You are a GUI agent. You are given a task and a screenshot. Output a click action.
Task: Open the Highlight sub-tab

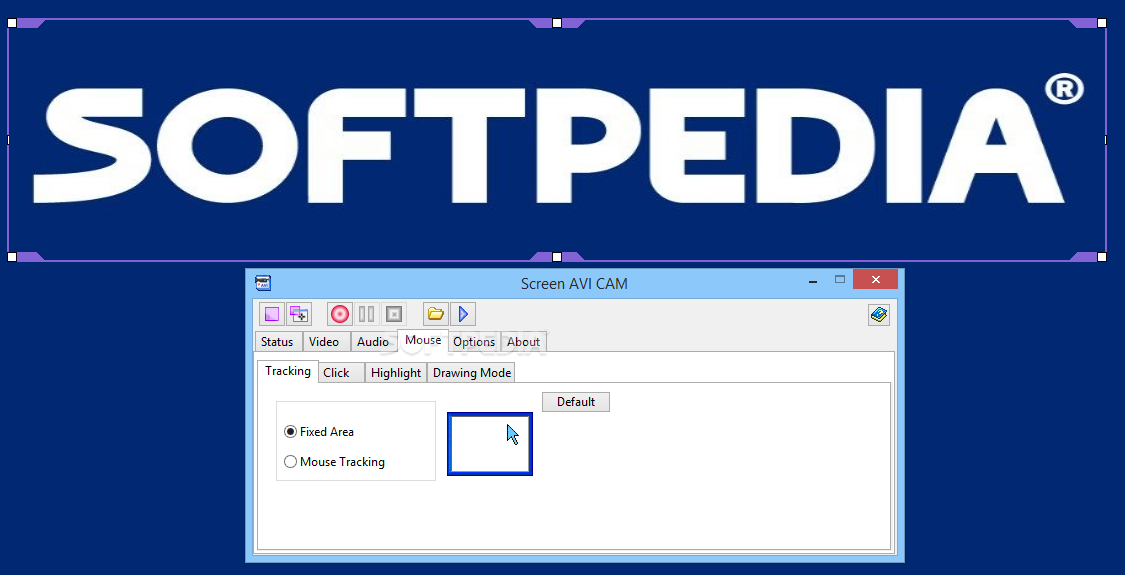point(396,373)
